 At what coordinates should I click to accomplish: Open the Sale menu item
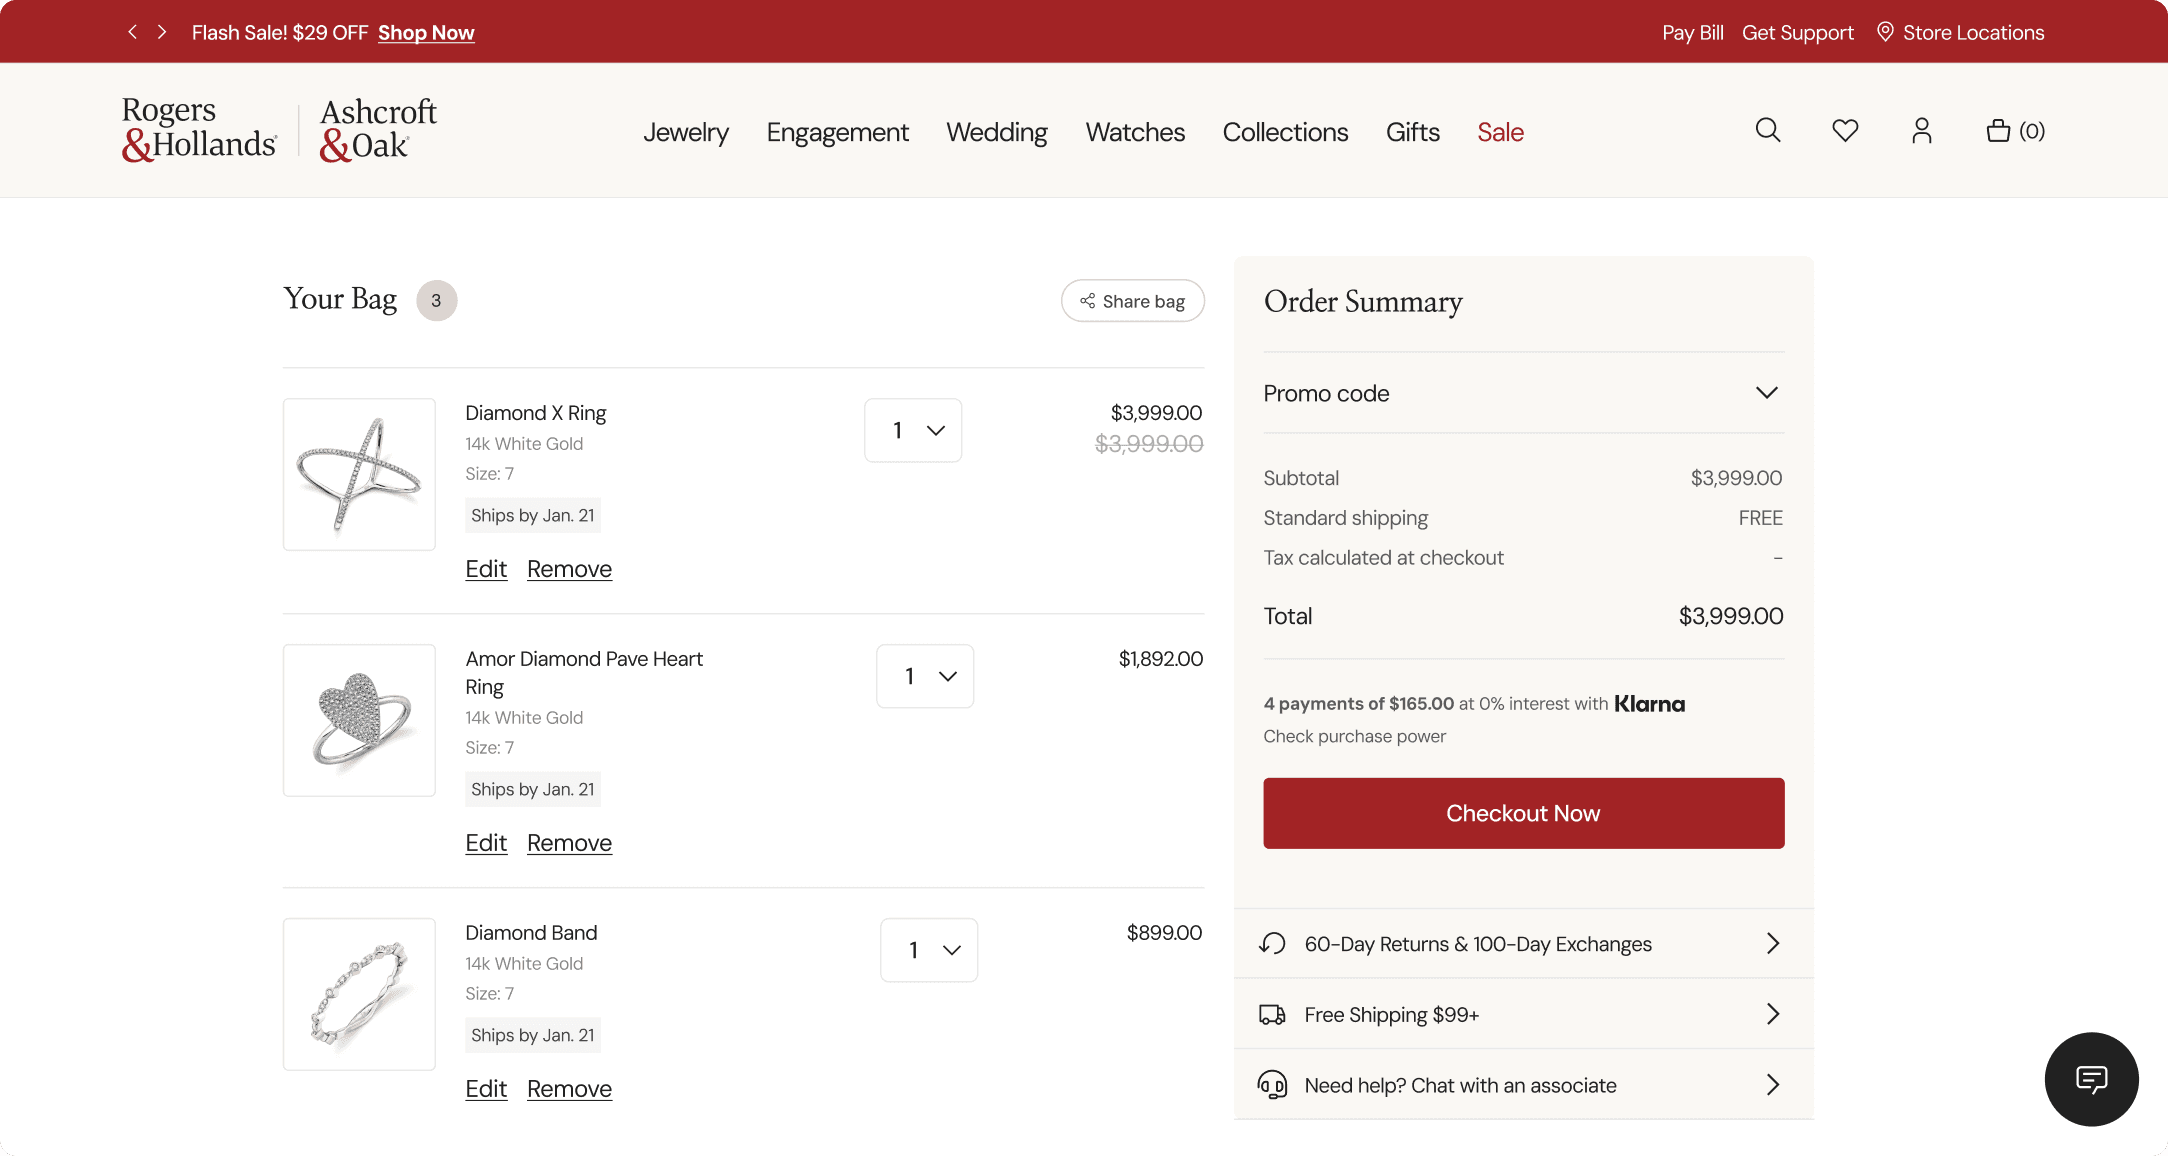pos(1500,132)
